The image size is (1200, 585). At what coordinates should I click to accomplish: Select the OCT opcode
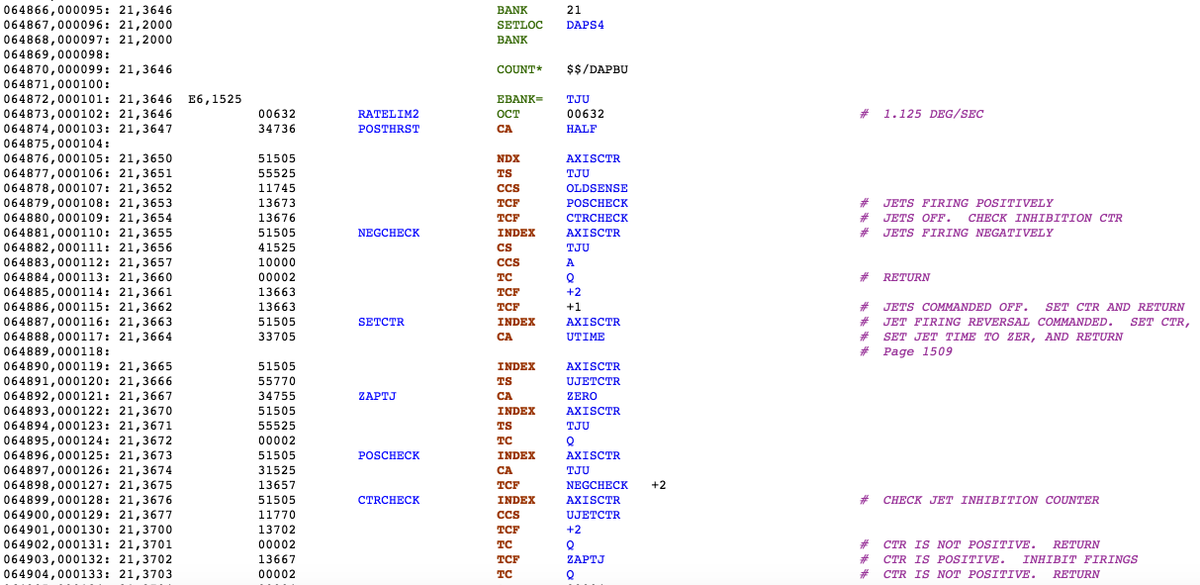[508, 114]
